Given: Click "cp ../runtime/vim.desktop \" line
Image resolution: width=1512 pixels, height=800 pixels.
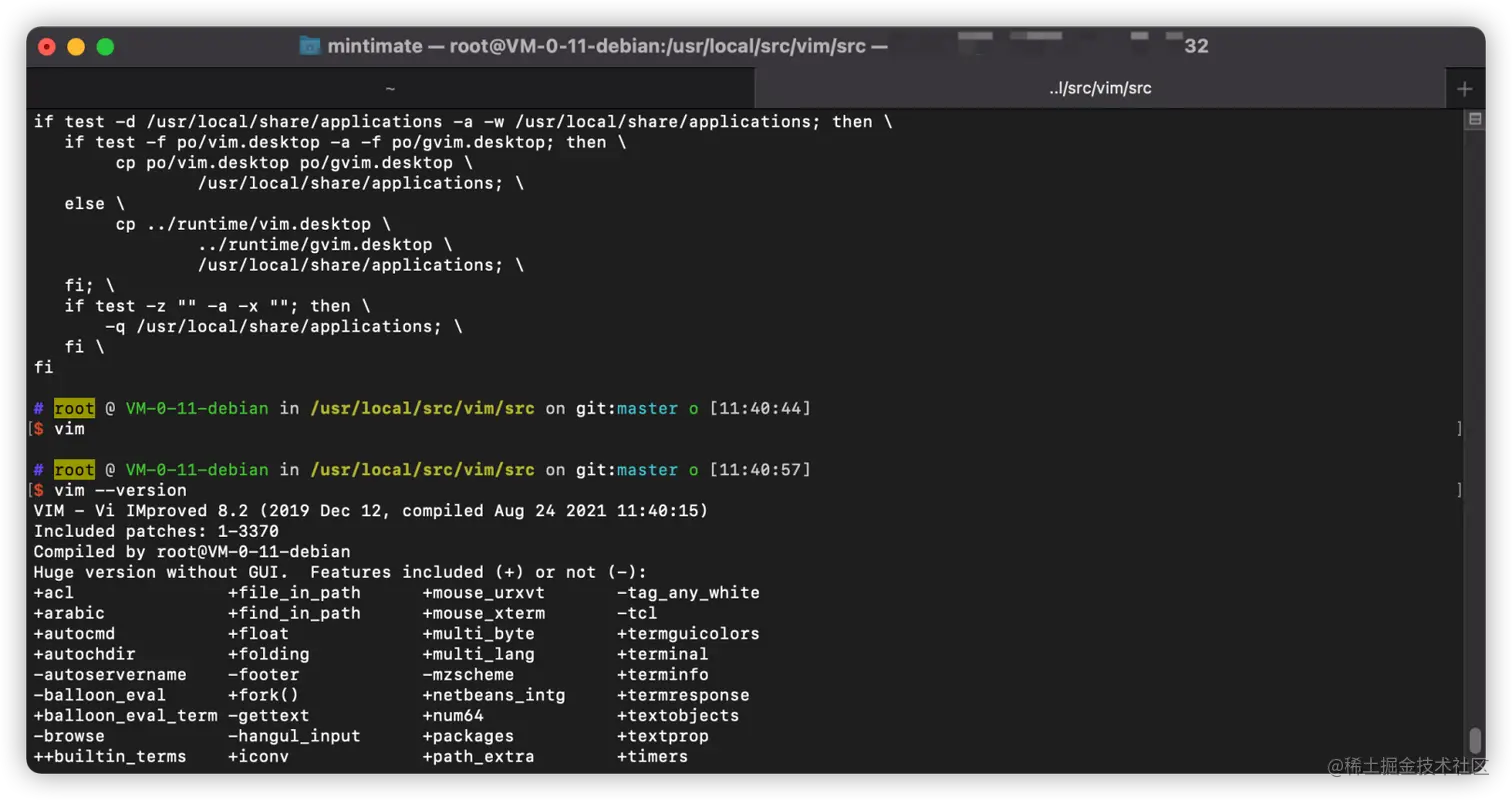Looking at the screenshot, I should [253, 224].
